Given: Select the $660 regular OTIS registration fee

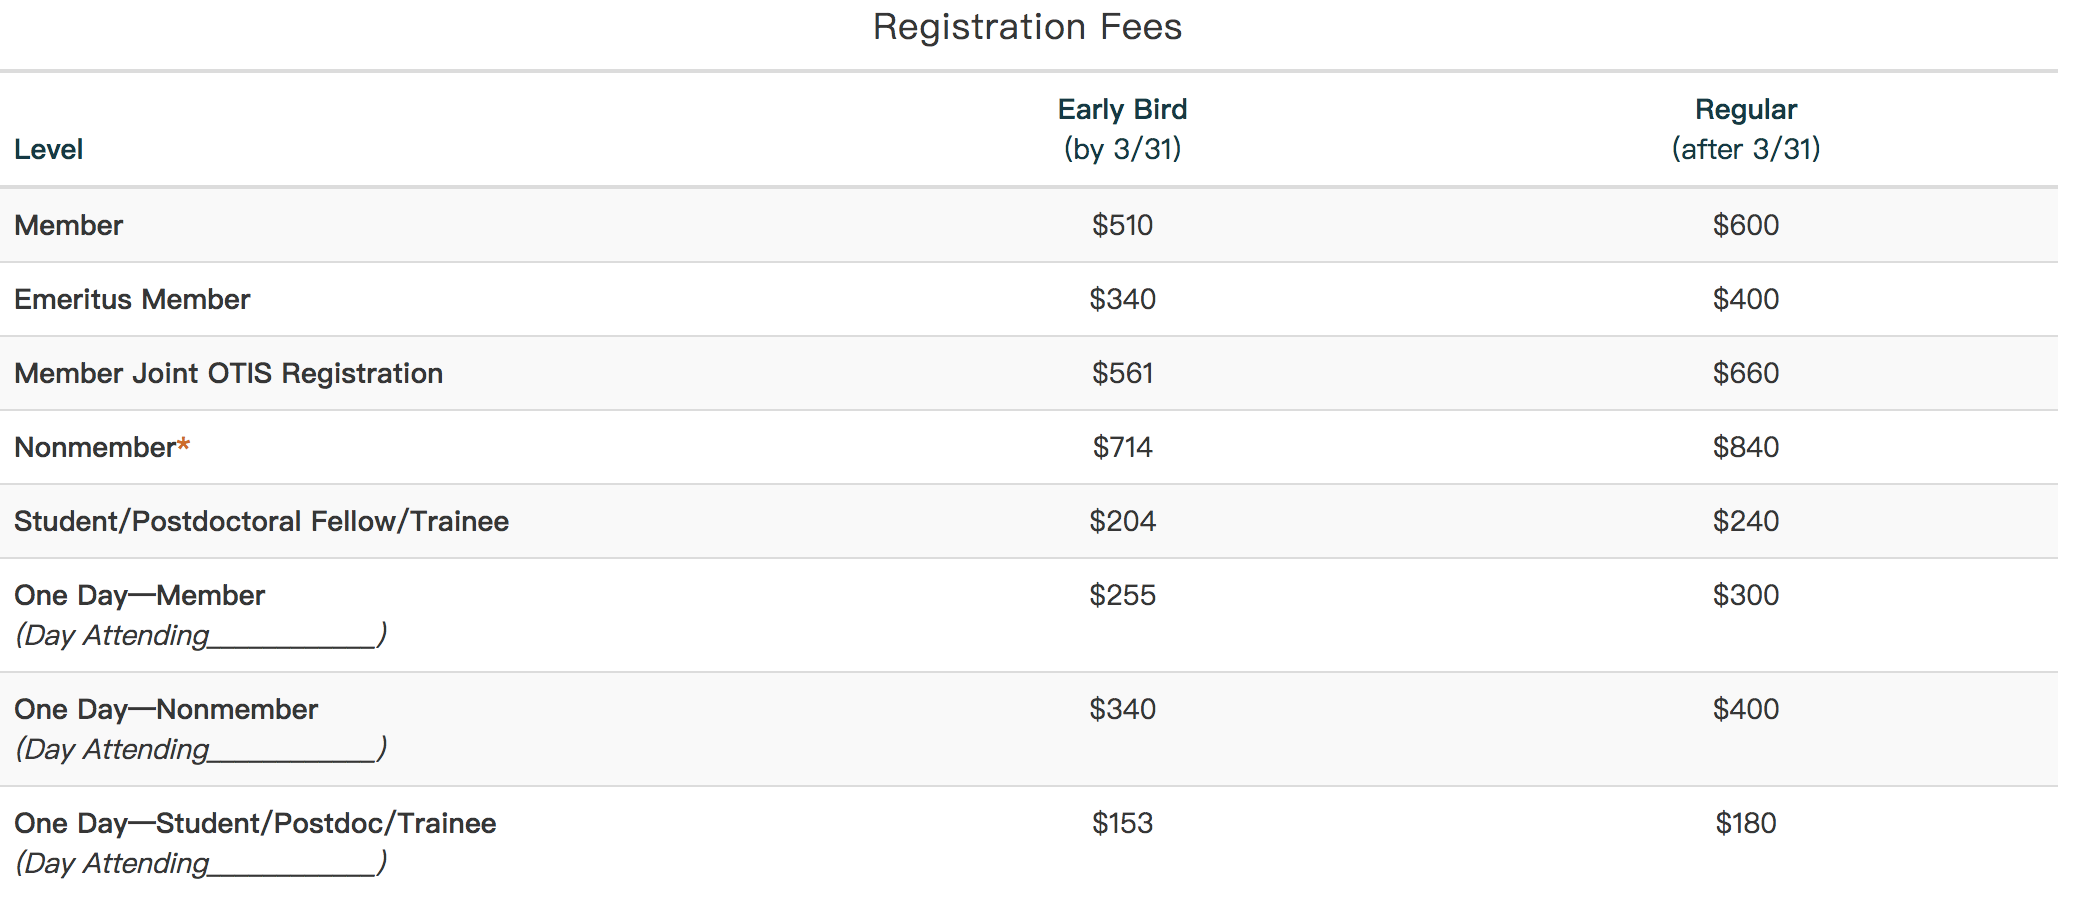Looking at the screenshot, I should point(1746,373).
